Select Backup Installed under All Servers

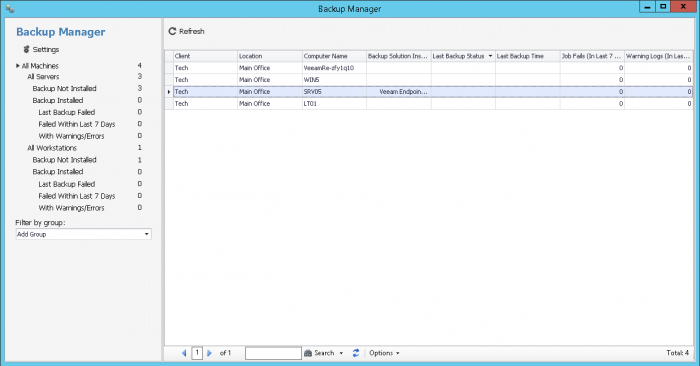tap(58, 100)
